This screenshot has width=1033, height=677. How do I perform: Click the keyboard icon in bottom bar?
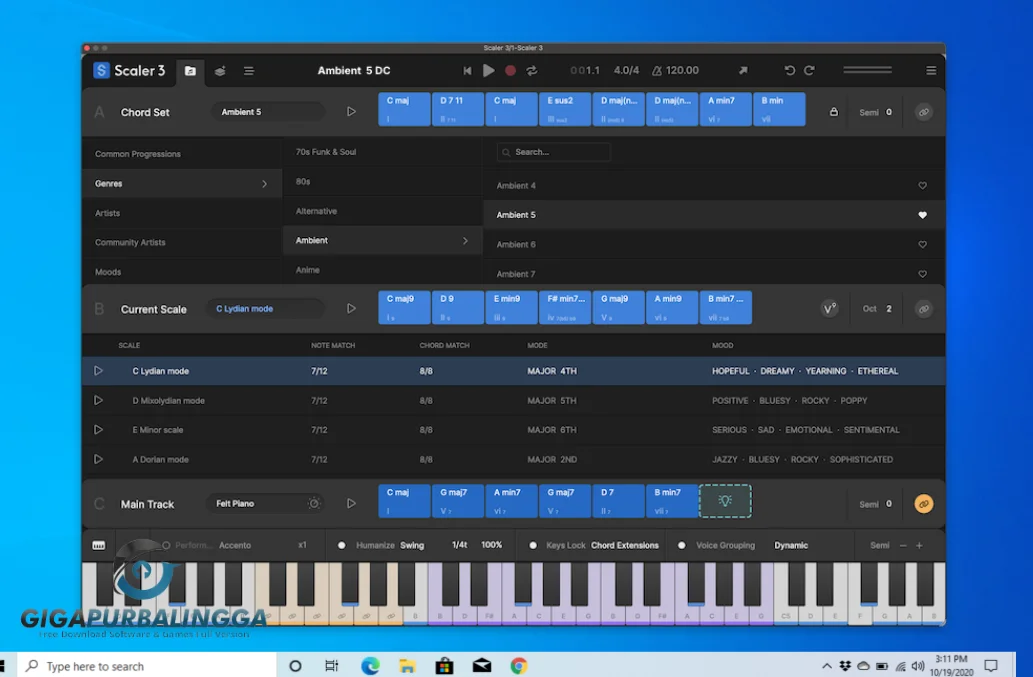pos(99,545)
